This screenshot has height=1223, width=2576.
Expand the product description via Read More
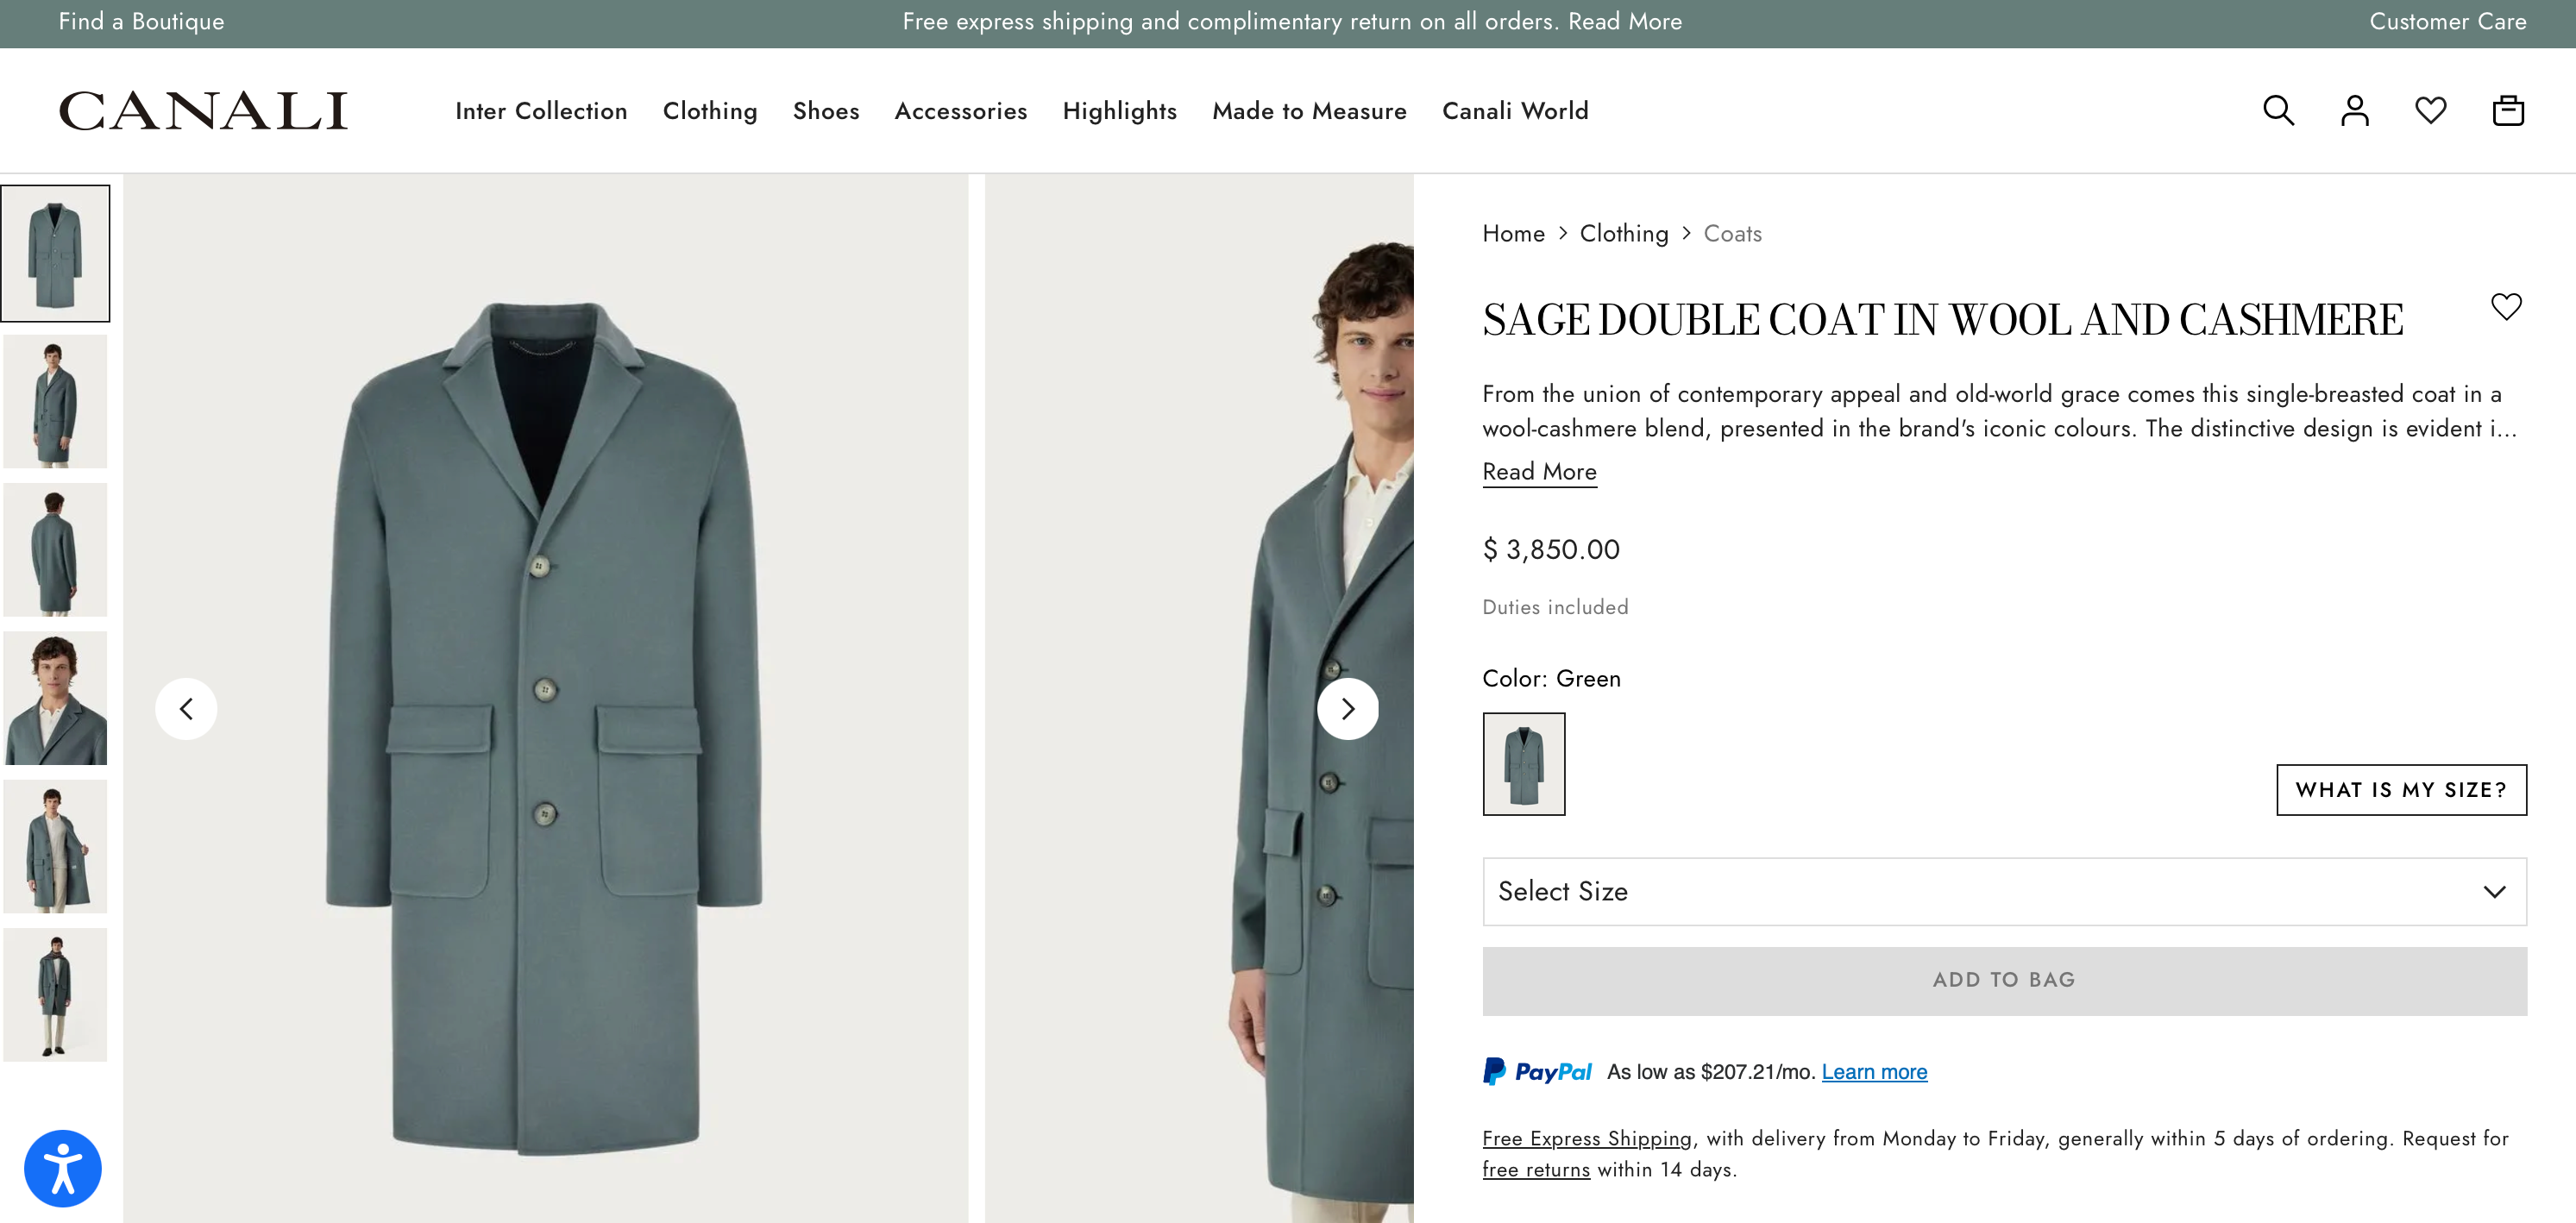[1539, 471]
